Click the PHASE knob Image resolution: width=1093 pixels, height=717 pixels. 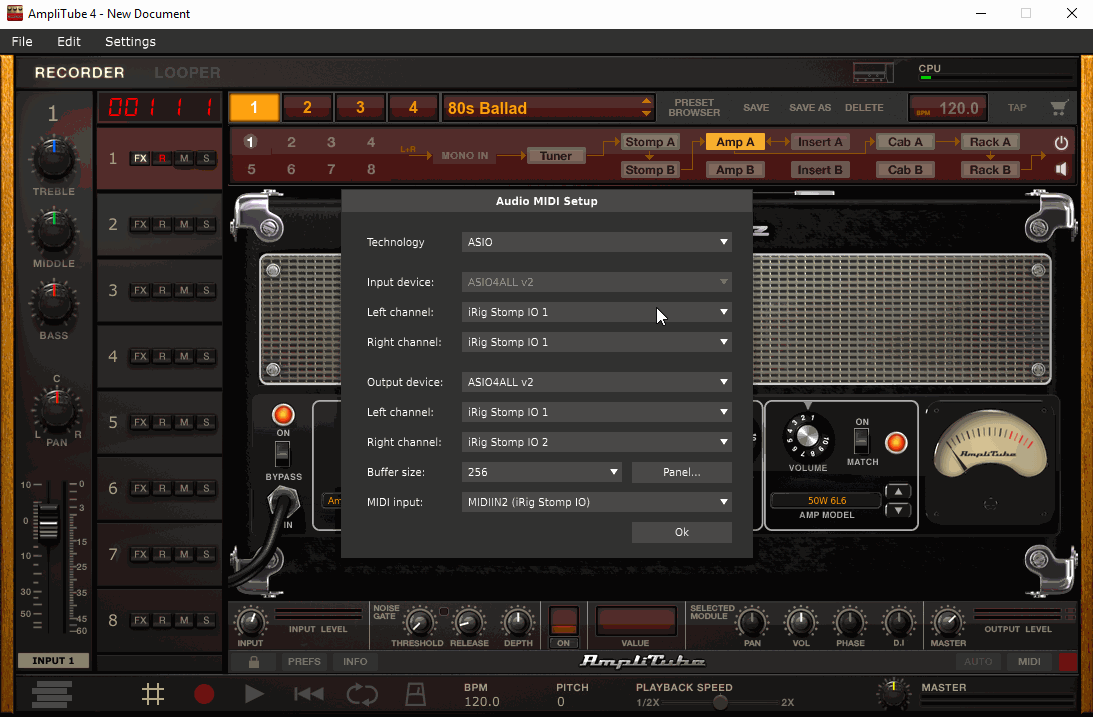[x=849, y=622]
